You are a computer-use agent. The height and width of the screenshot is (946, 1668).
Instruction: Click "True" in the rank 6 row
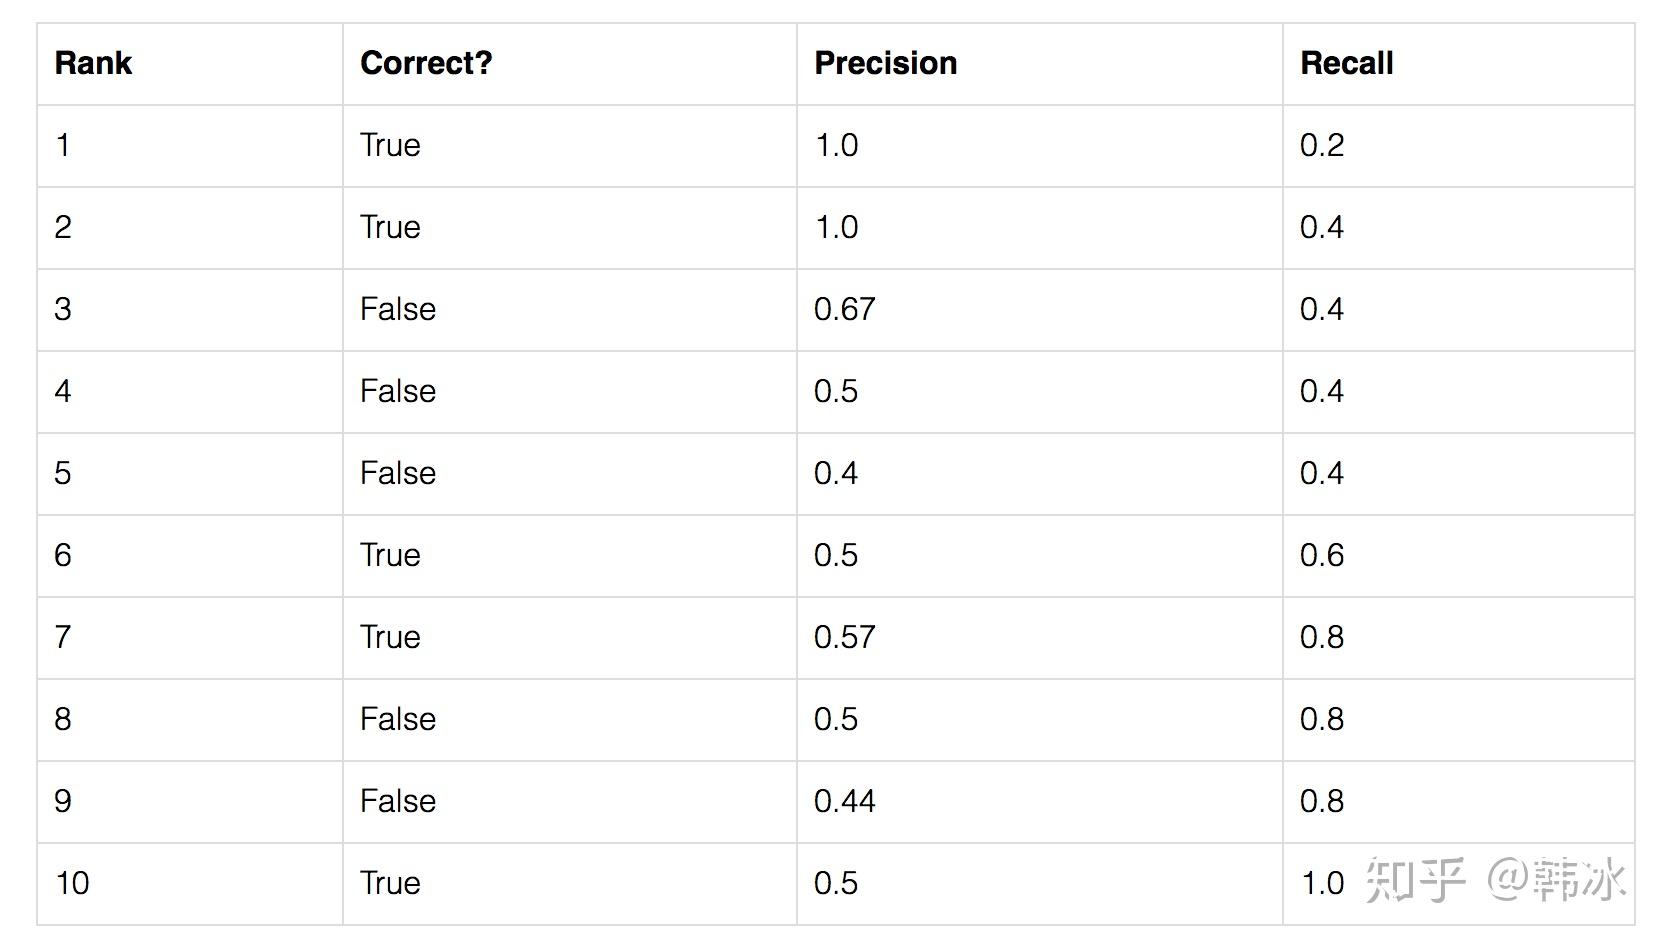tap(390, 555)
